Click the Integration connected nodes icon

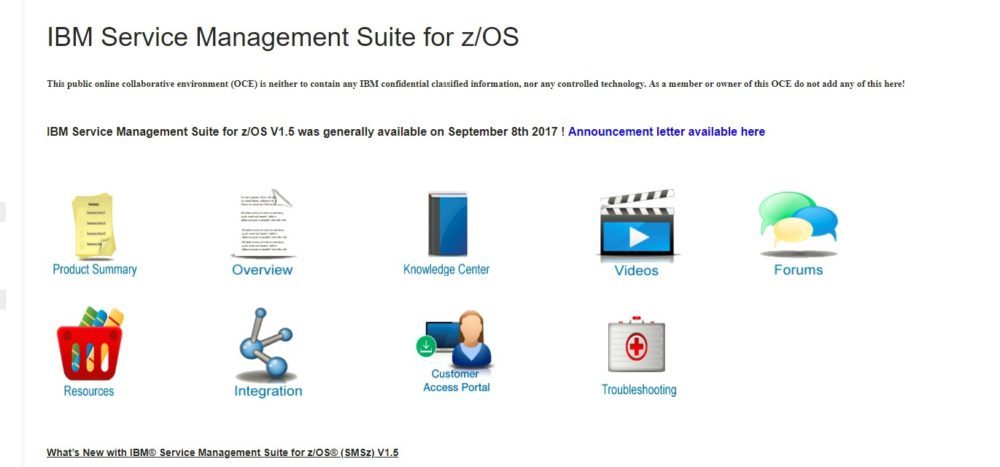tap(267, 345)
